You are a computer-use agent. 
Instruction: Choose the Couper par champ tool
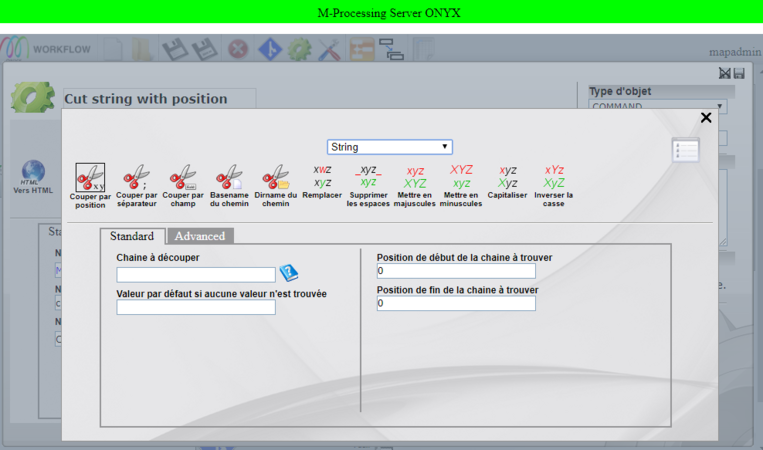pyautogui.click(x=183, y=178)
